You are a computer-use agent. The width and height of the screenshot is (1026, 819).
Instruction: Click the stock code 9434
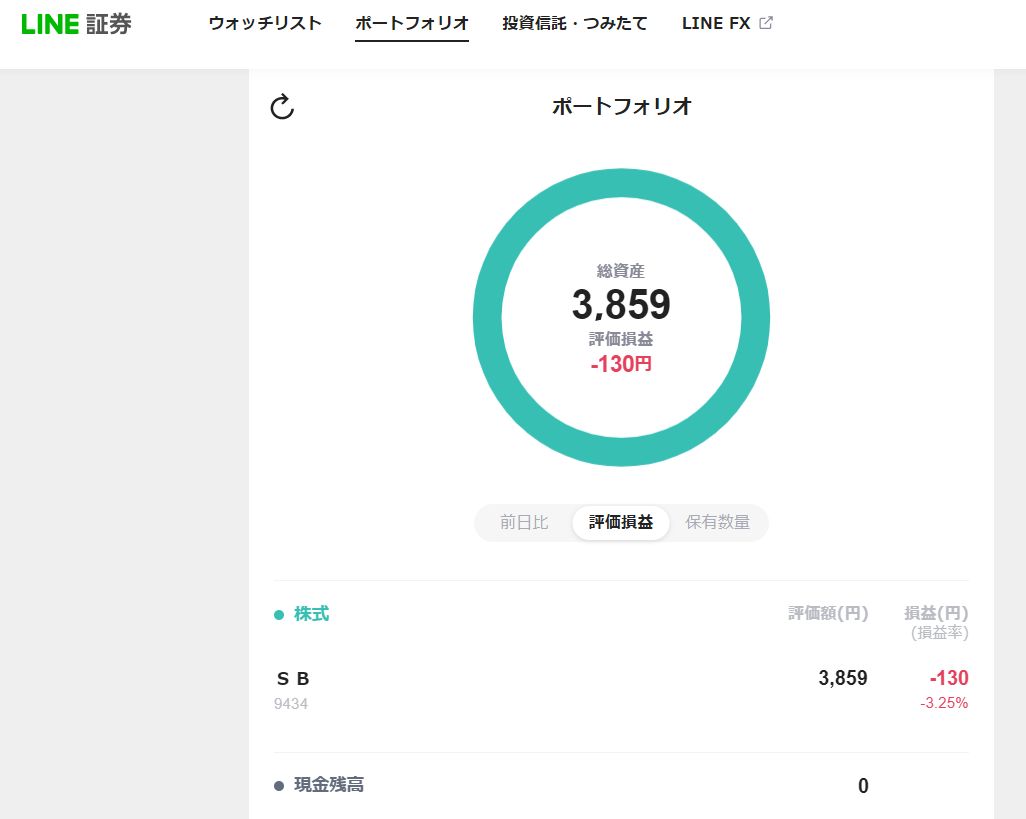[291, 704]
